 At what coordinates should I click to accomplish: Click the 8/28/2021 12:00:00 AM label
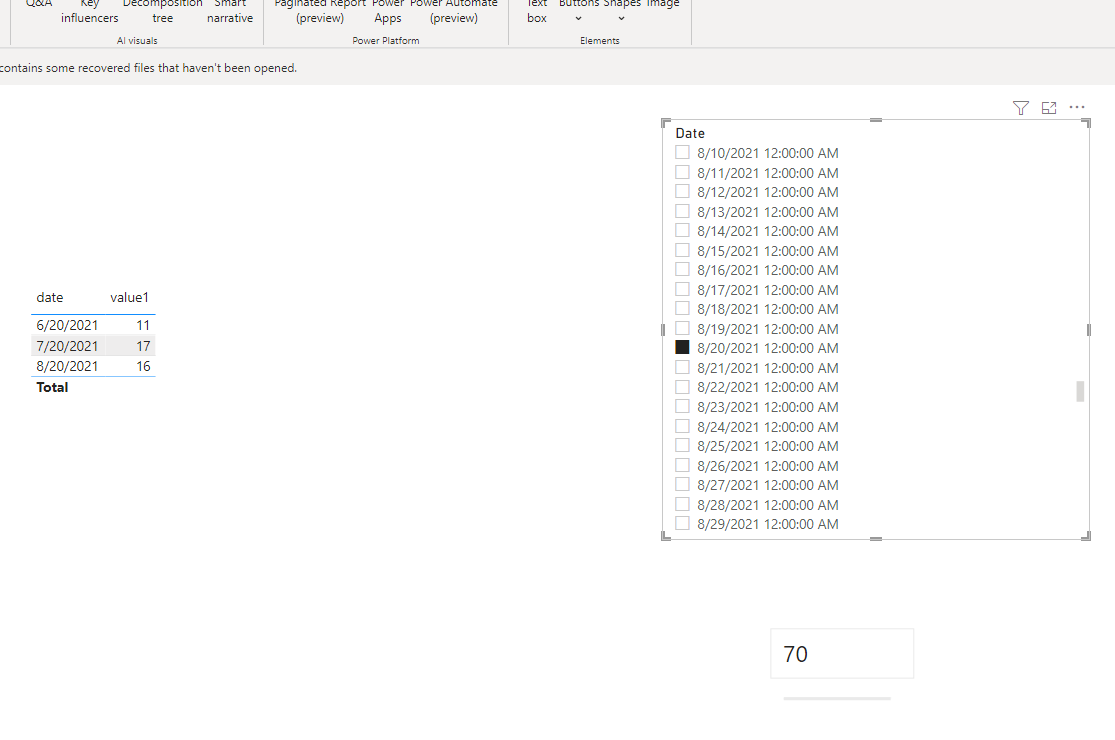(x=767, y=505)
